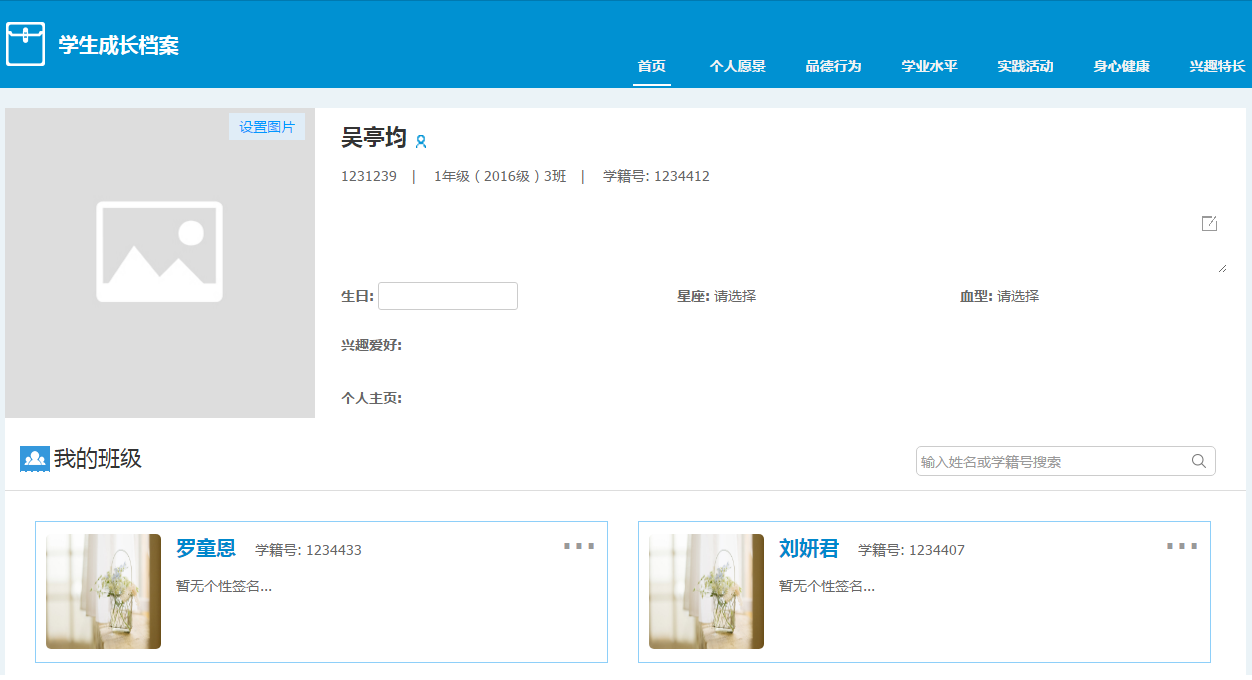Switch to the 品德行为 tab

click(834, 66)
